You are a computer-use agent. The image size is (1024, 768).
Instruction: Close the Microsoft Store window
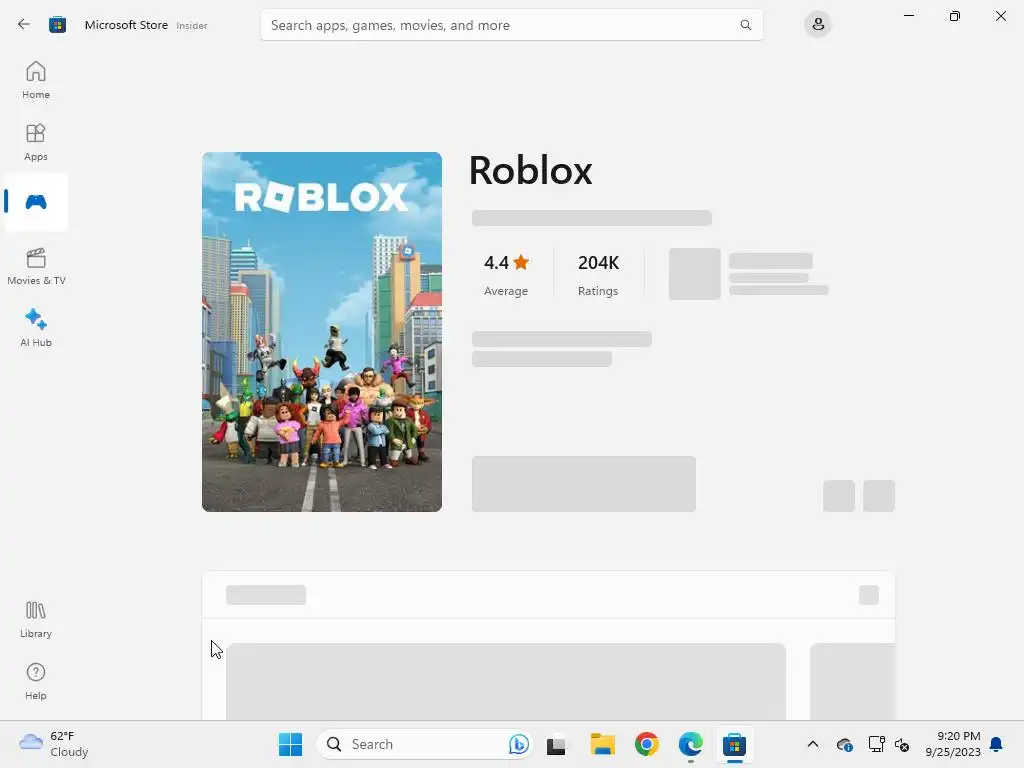point(1000,16)
